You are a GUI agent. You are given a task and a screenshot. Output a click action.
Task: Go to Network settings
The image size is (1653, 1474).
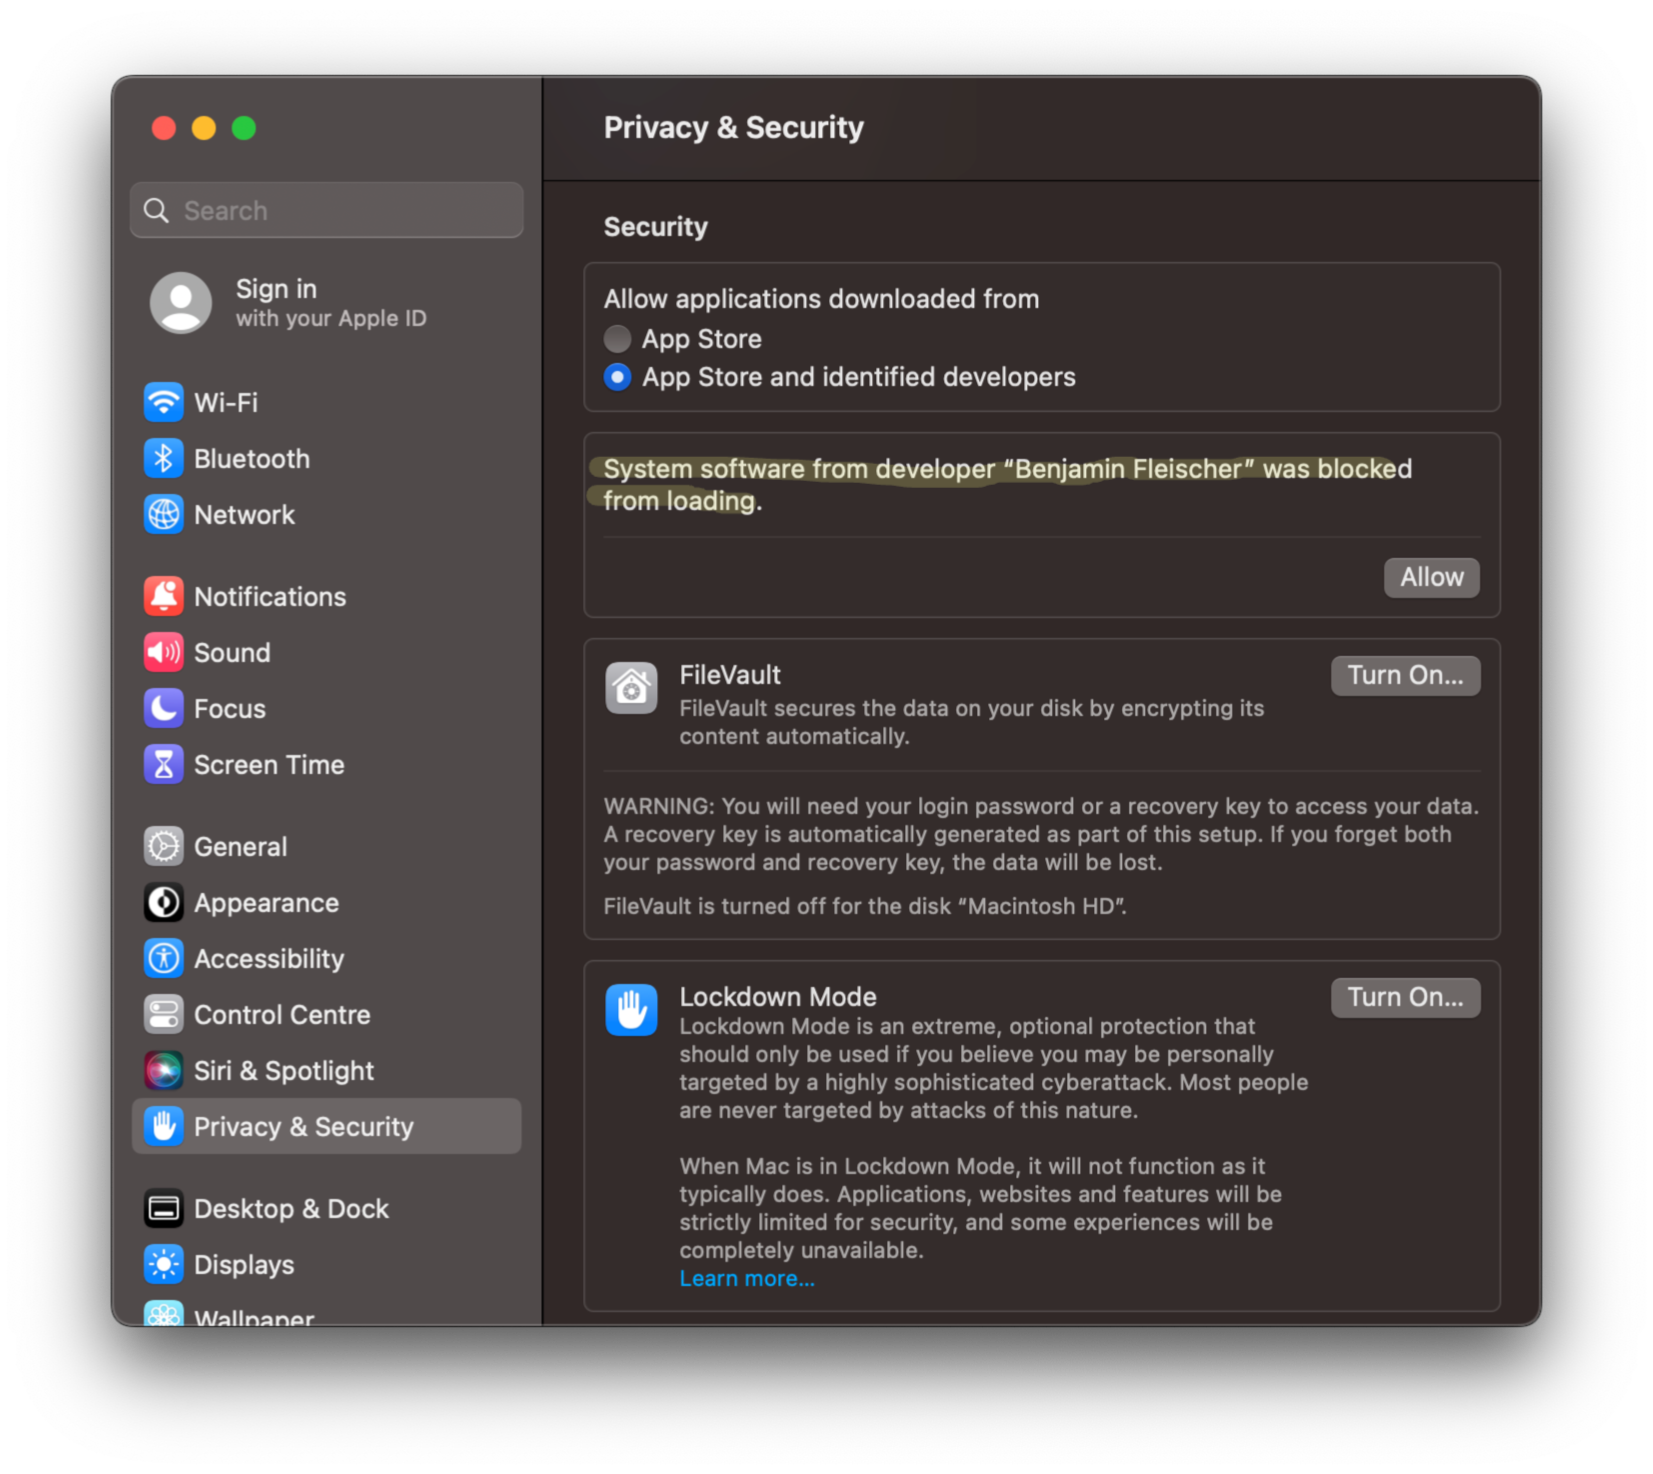pos(326,514)
